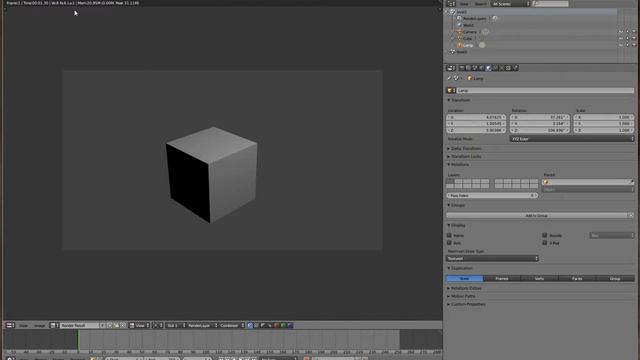Select the Camera object in outliner

(470, 32)
